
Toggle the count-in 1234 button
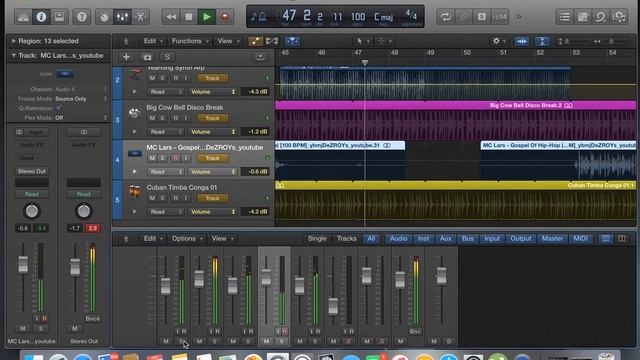pos(500,17)
